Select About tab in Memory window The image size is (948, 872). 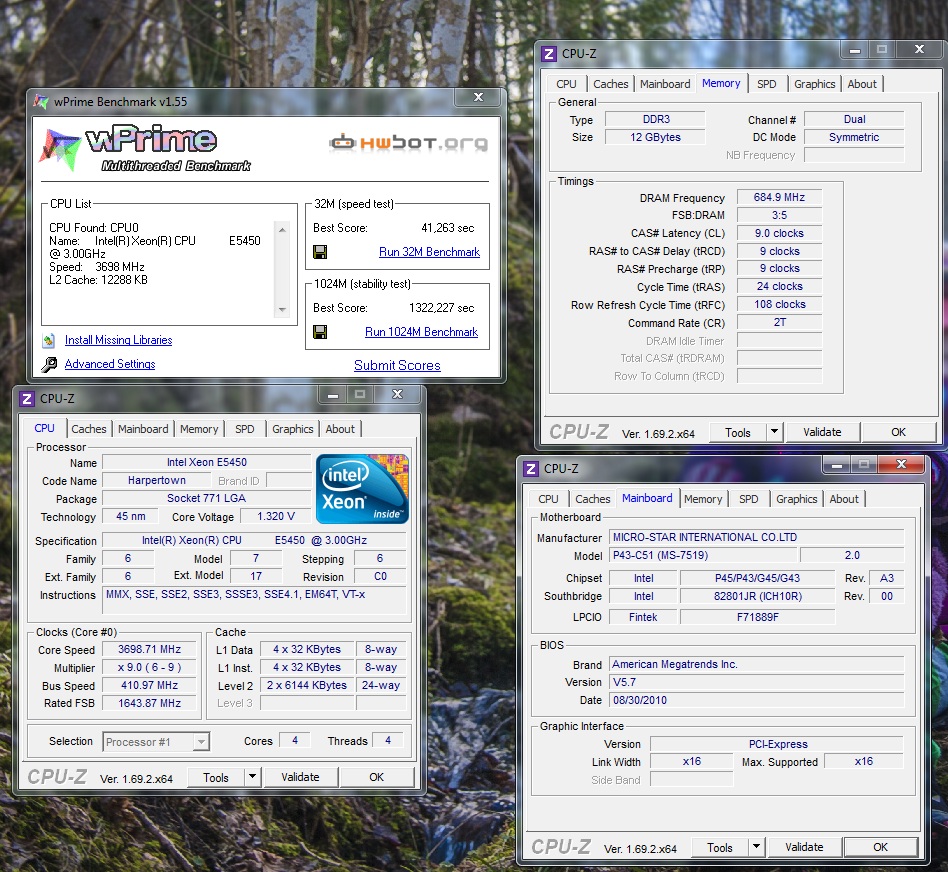pyautogui.click(x=862, y=84)
